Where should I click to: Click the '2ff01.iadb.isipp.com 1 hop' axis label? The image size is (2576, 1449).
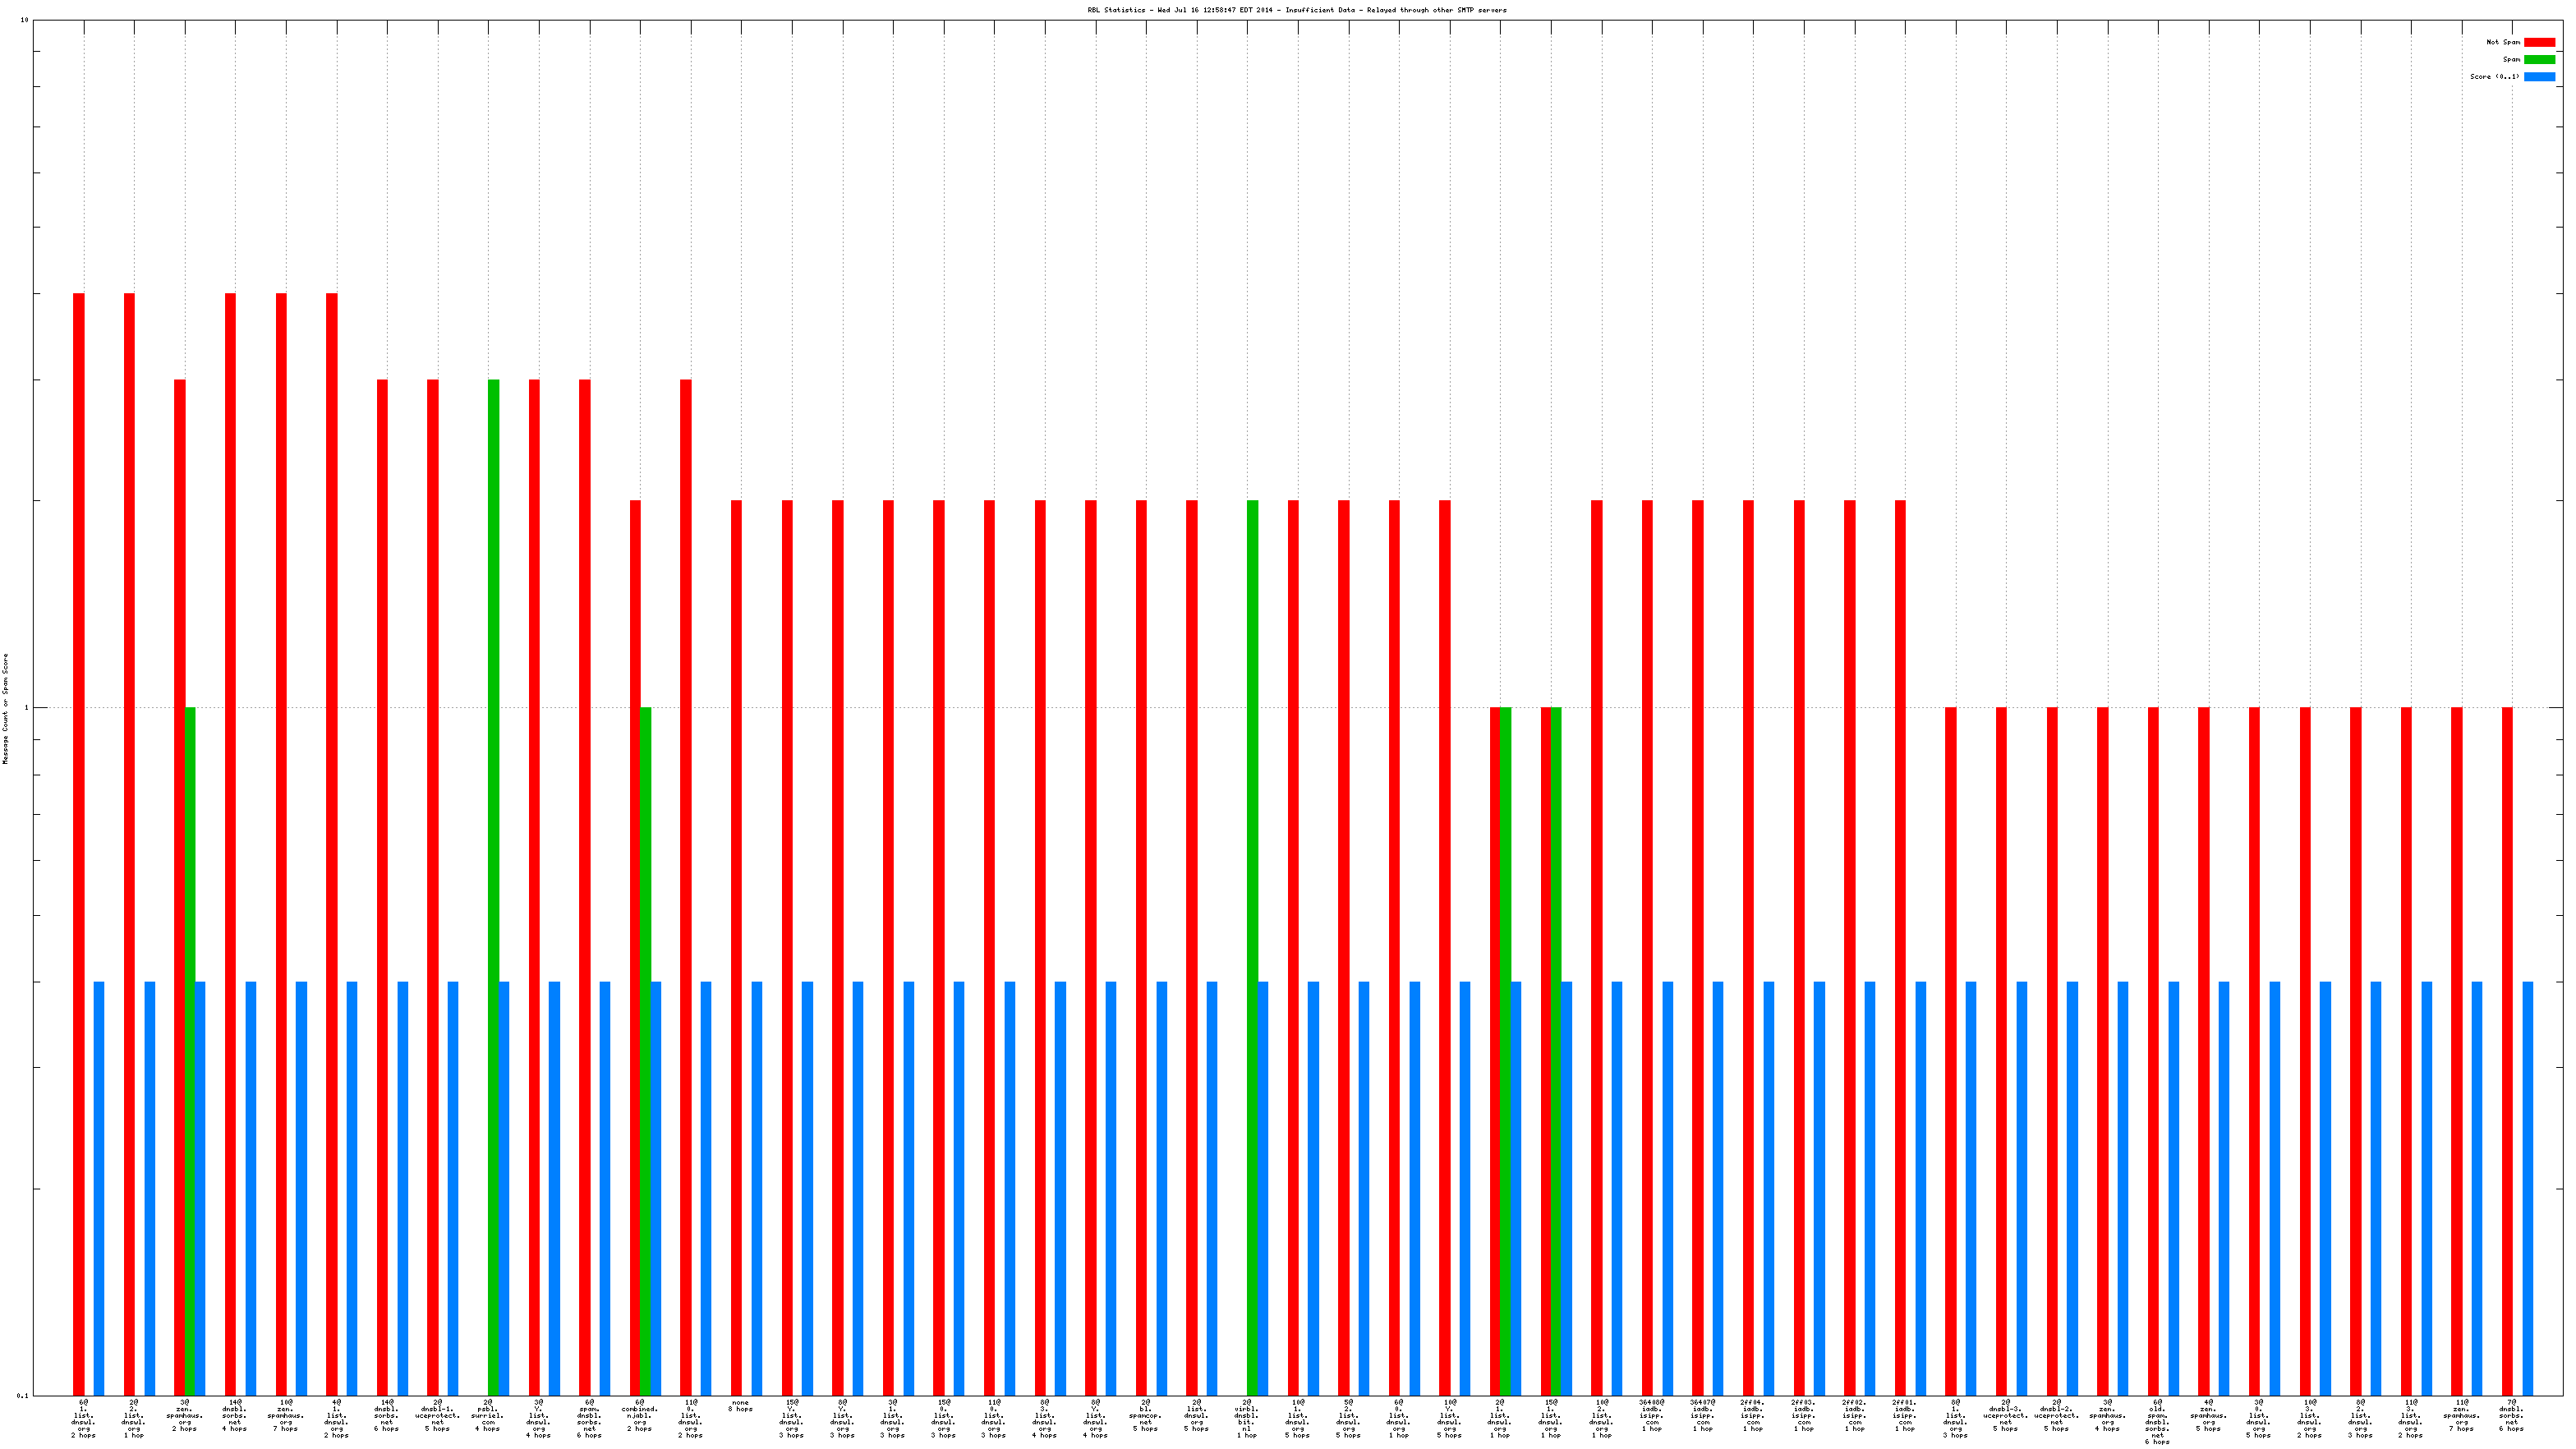(1905, 1415)
